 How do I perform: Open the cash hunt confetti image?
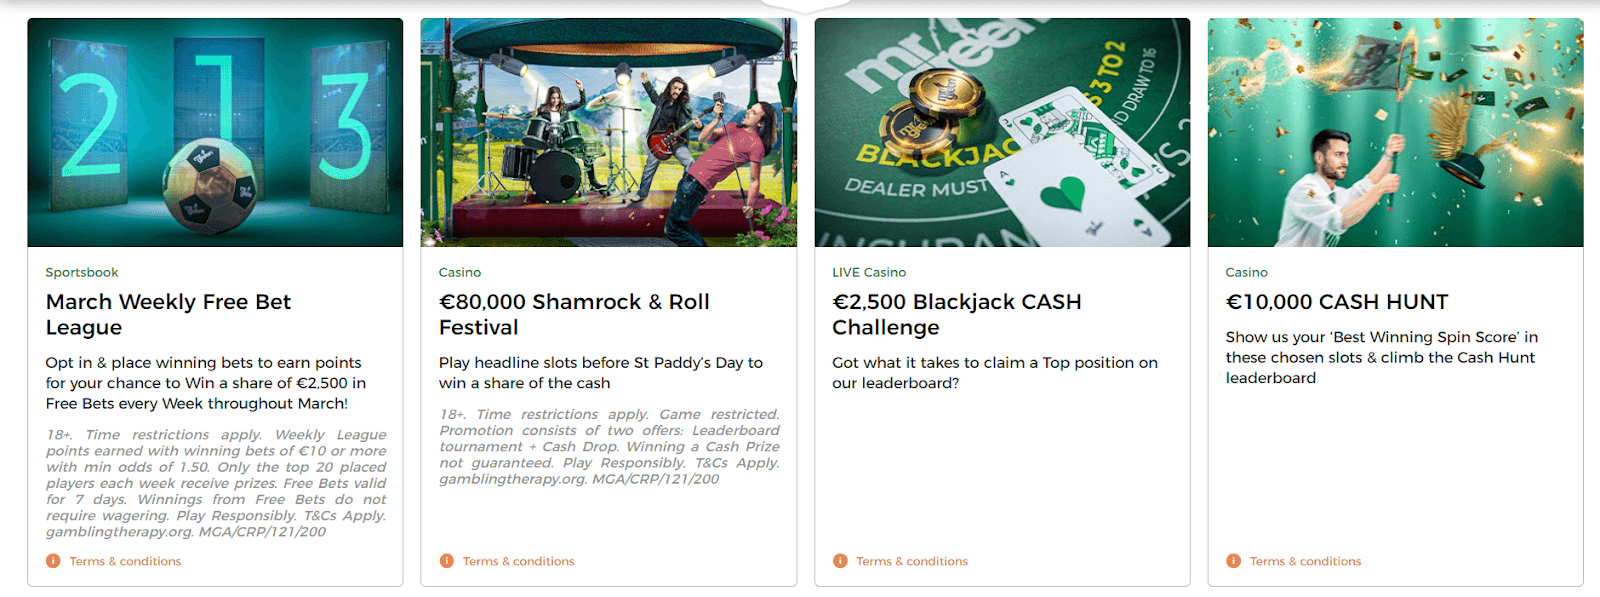click(1395, 132)
